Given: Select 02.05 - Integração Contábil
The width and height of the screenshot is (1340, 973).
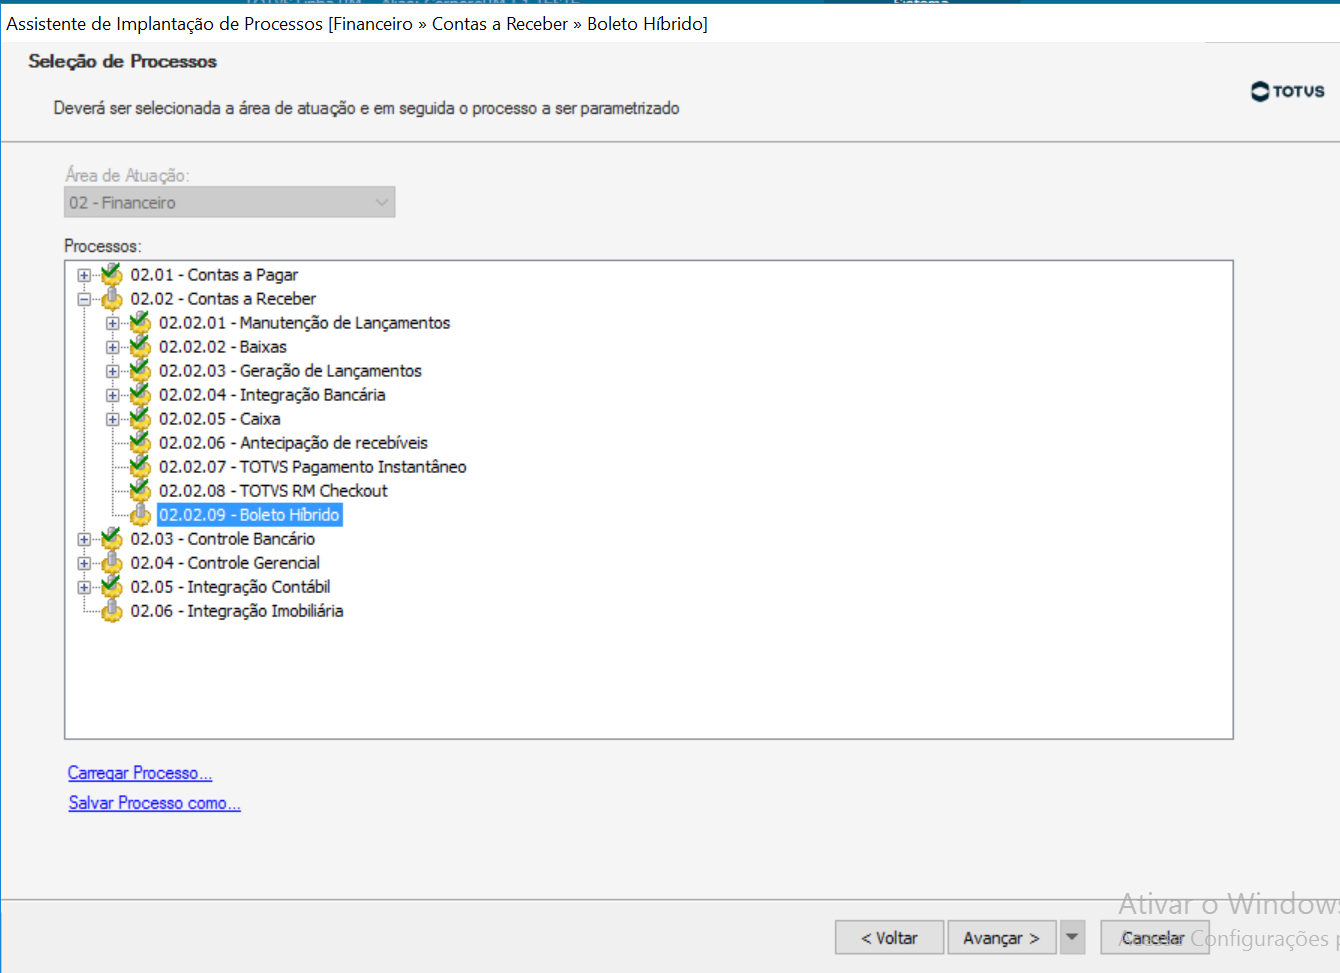Looking at the screenshot, I should point(230,586).
